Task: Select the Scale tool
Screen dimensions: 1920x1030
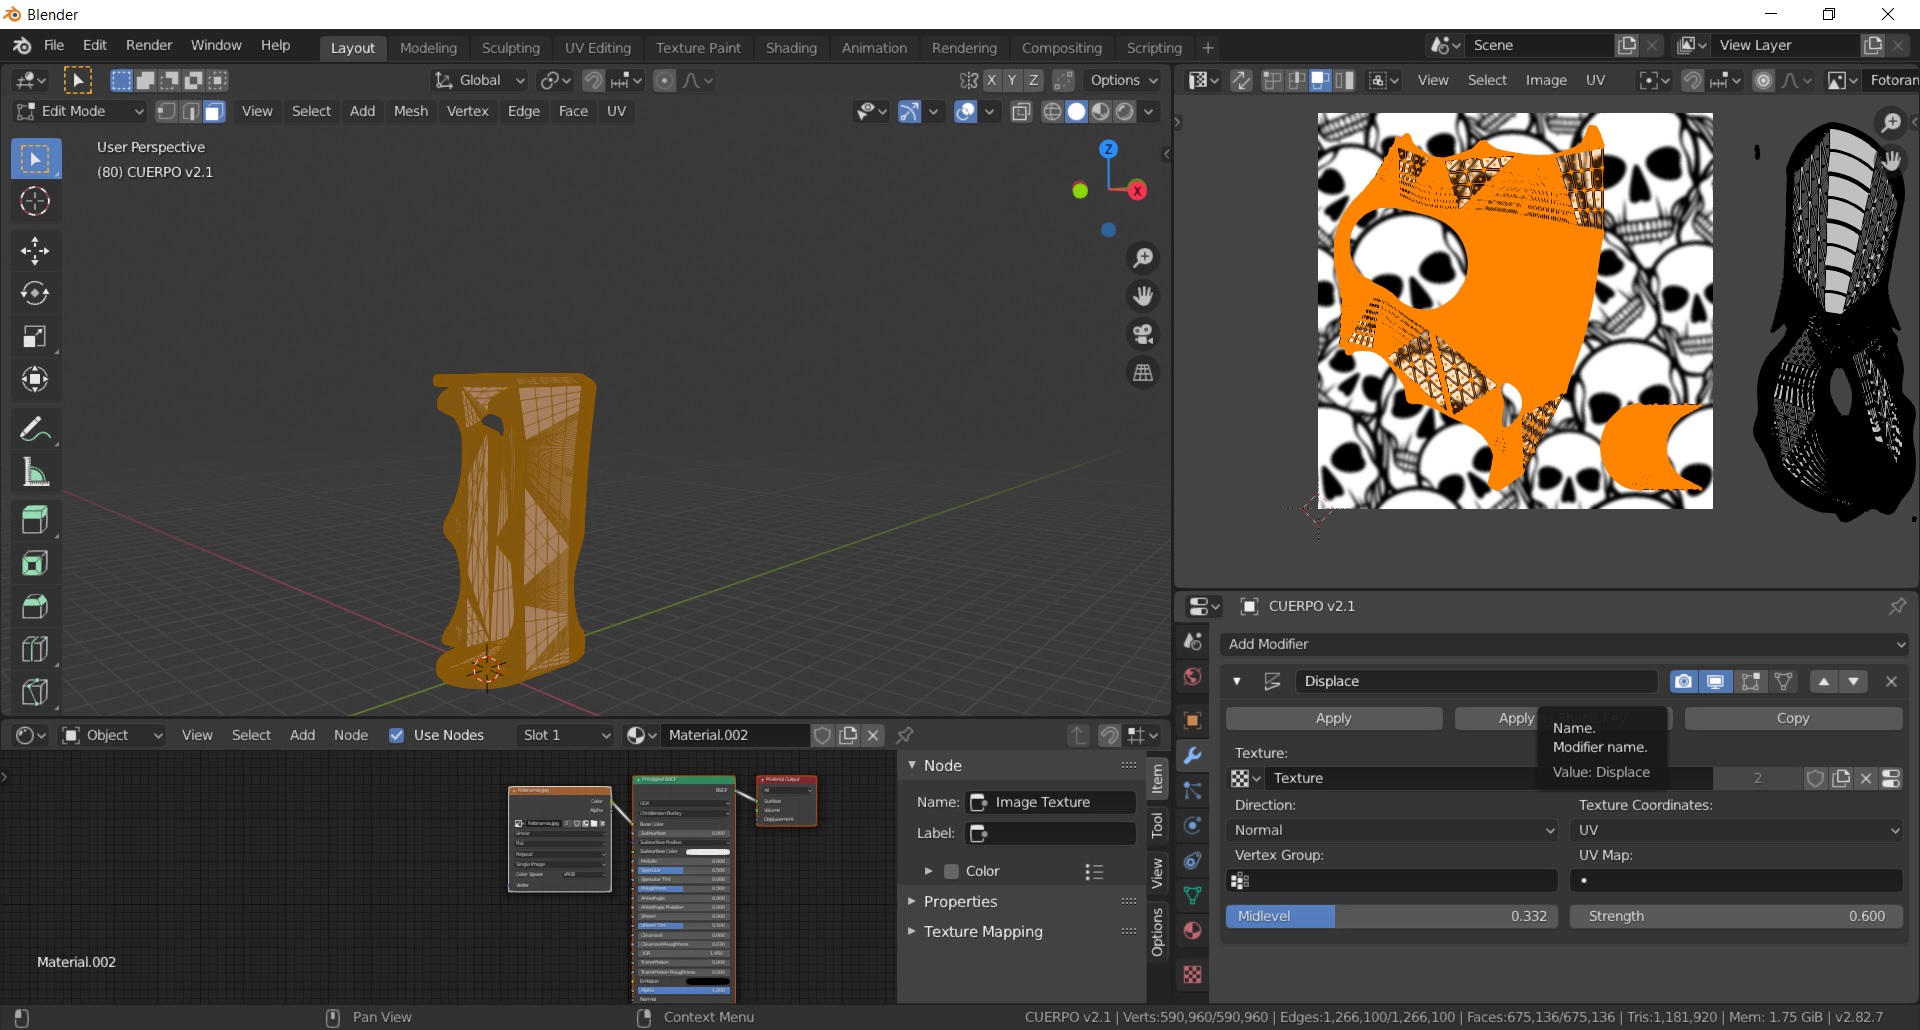Action: tap(35, 337)
